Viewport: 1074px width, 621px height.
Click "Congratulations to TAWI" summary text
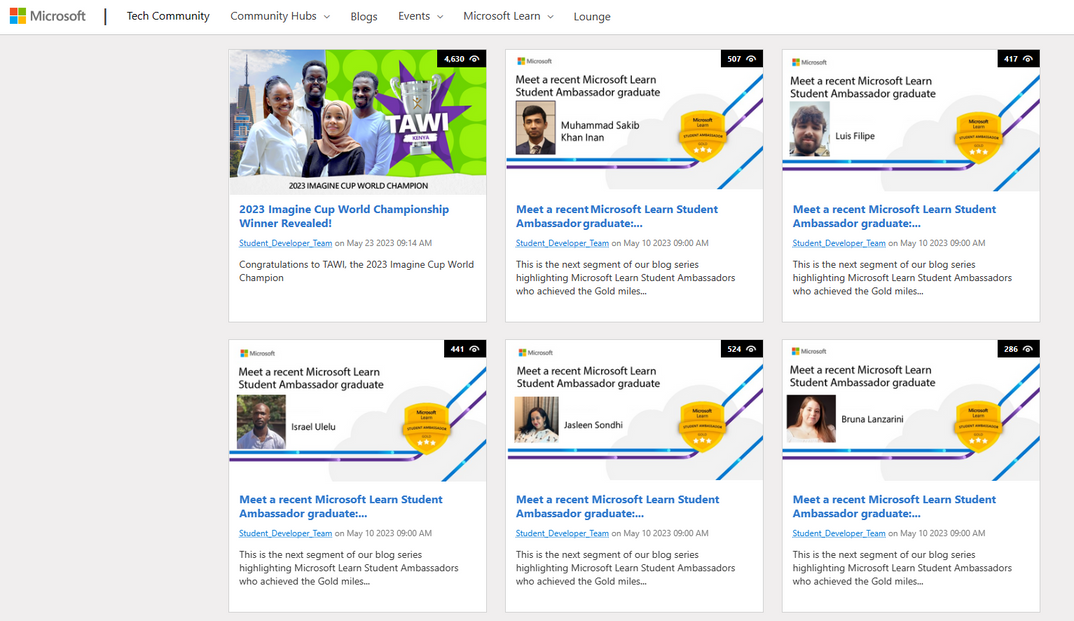point(356,271)
